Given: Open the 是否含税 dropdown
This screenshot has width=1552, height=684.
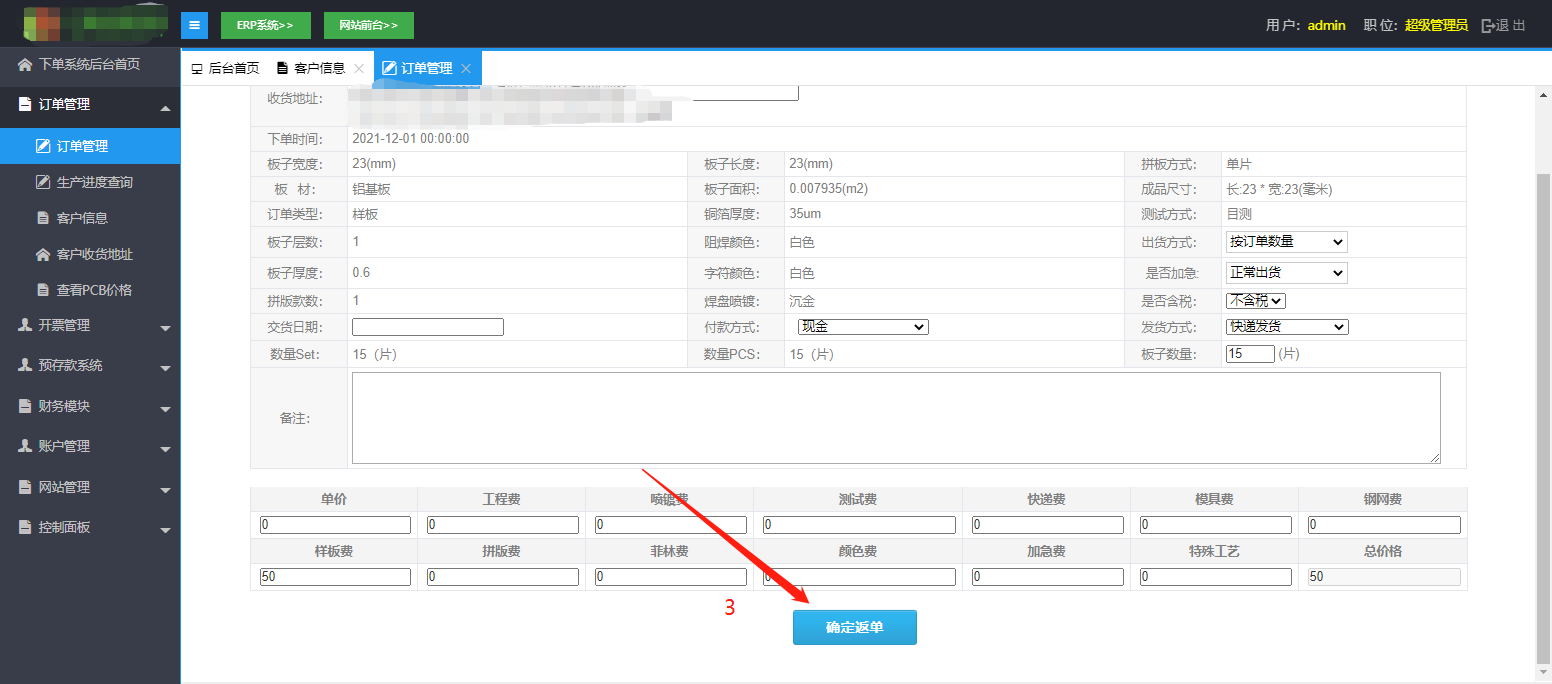Looking at the screenshot, I should tap(1255, 300).
